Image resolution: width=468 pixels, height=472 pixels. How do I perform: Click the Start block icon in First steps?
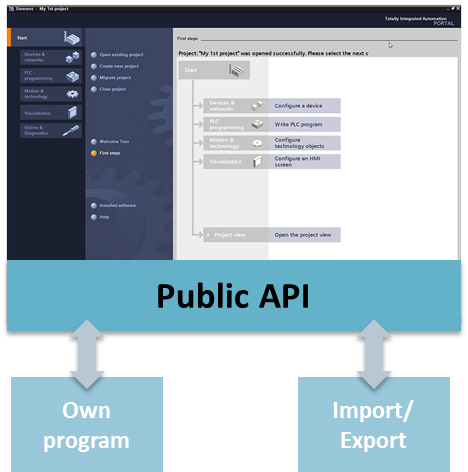pyautogui.click(x=236, y=70)
